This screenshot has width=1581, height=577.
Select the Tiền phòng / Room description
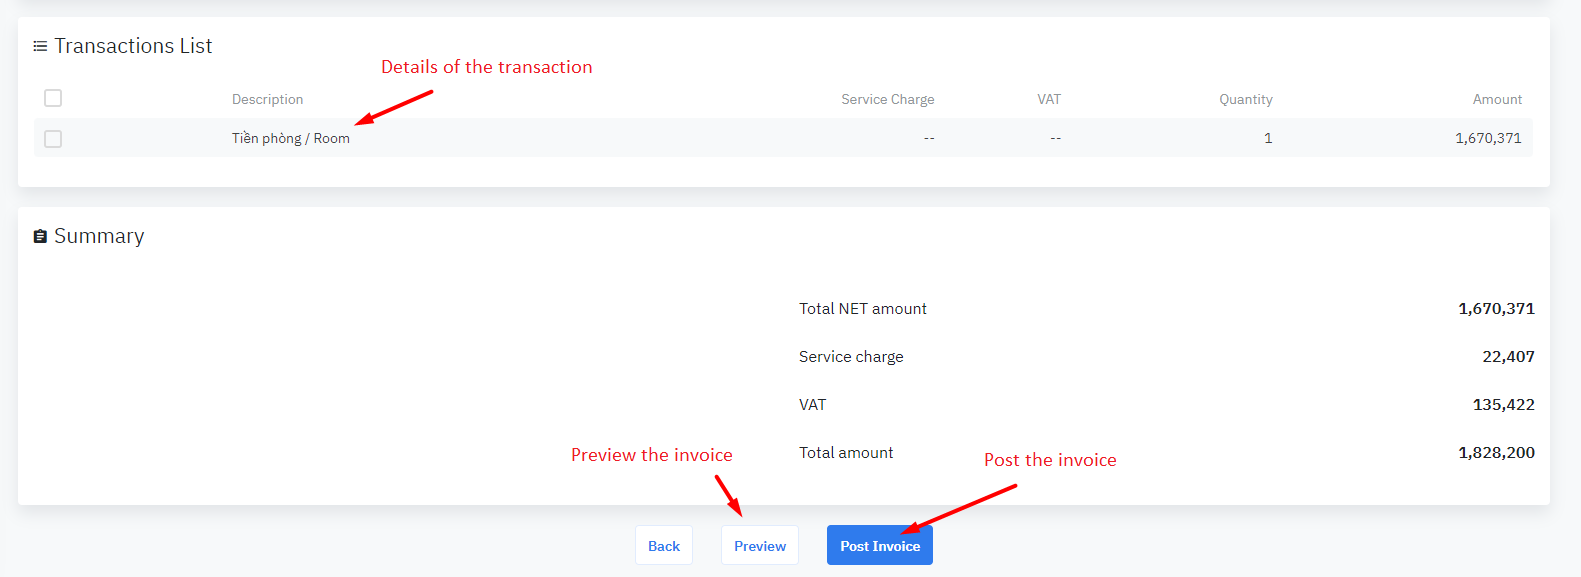coord(290,138)
